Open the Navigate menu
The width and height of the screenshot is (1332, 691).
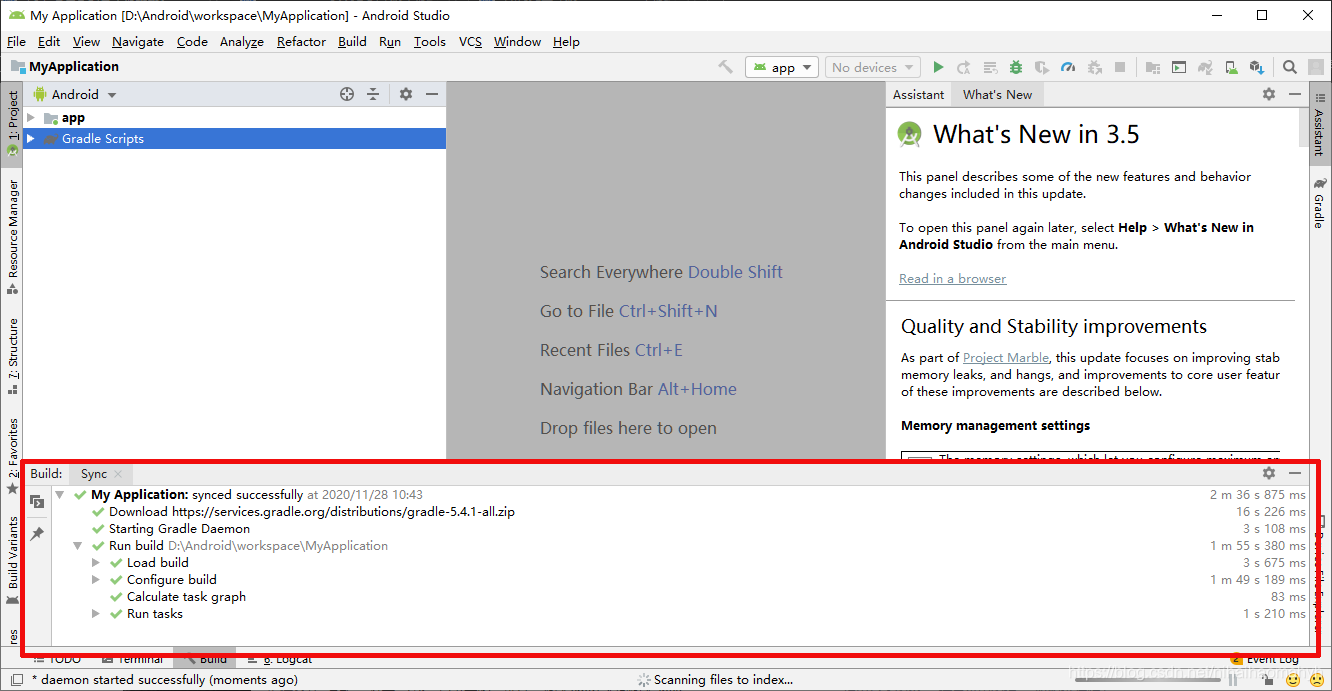click(138, 41)
